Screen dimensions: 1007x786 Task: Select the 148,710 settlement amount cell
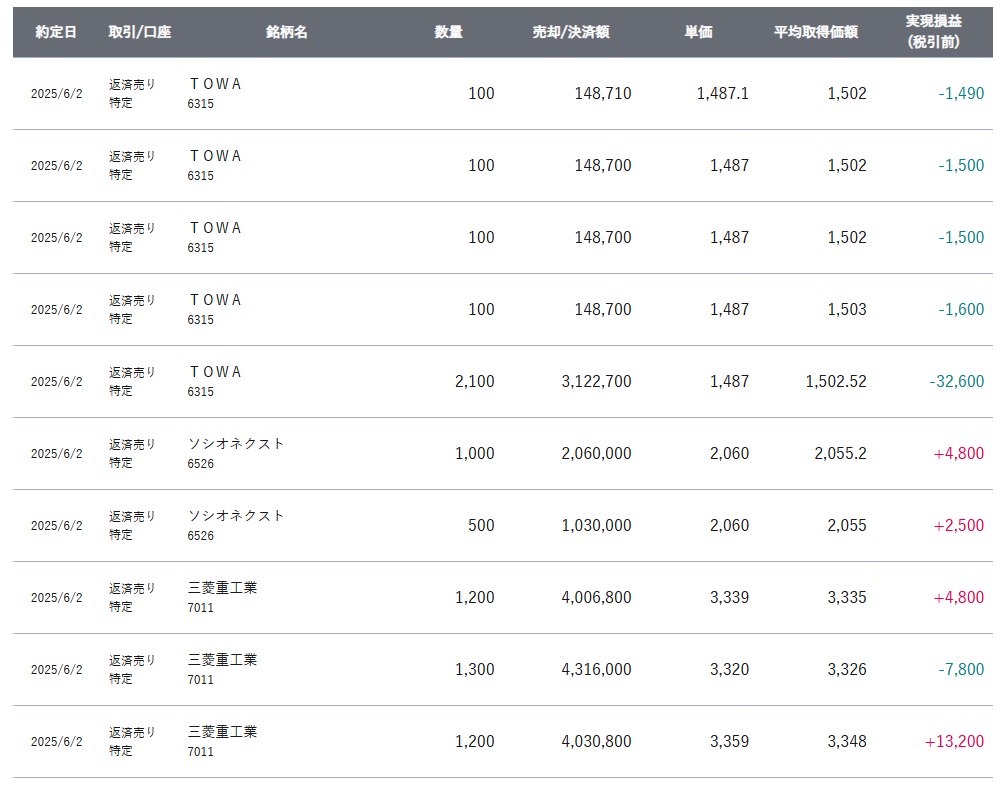pyautogui.click(x=602, y=93)
